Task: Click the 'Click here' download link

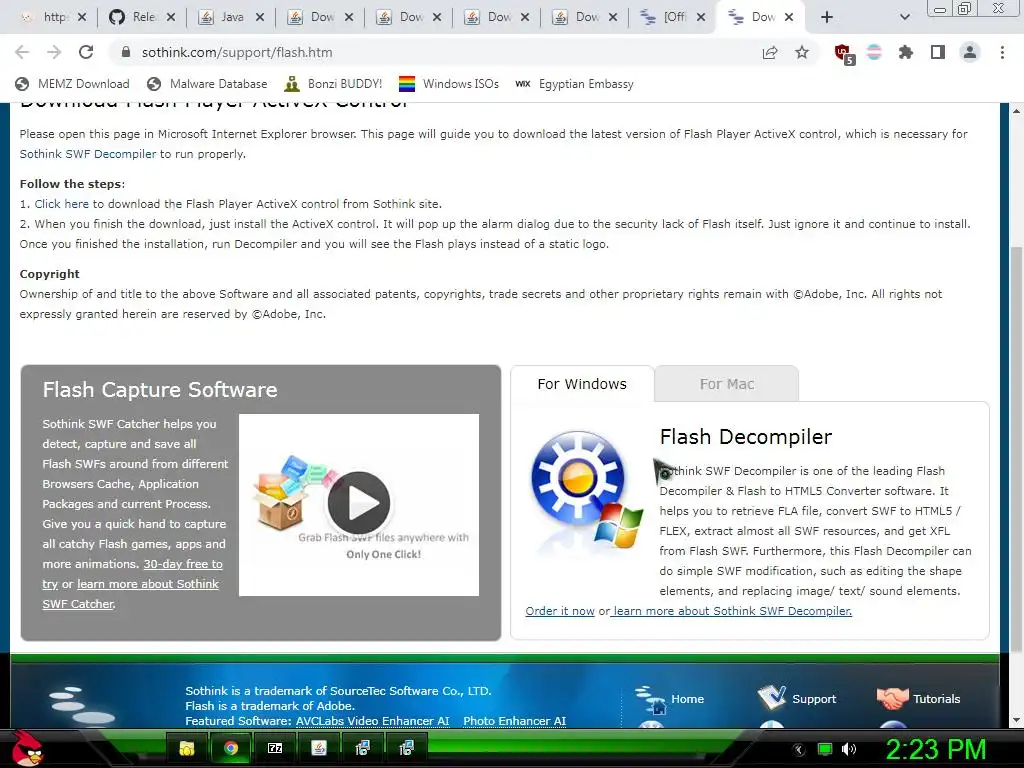Action: click(x=61, y=204)
